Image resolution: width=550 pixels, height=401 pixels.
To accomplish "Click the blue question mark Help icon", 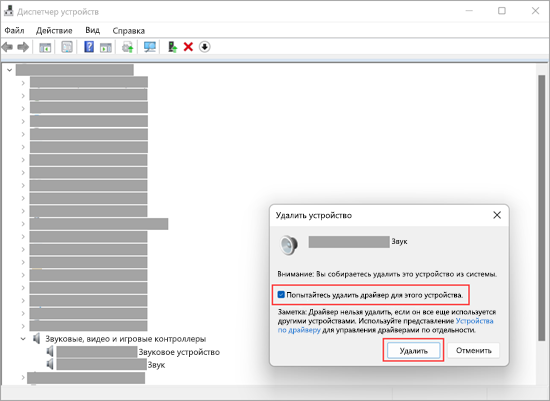I will [x=89, y=47].
